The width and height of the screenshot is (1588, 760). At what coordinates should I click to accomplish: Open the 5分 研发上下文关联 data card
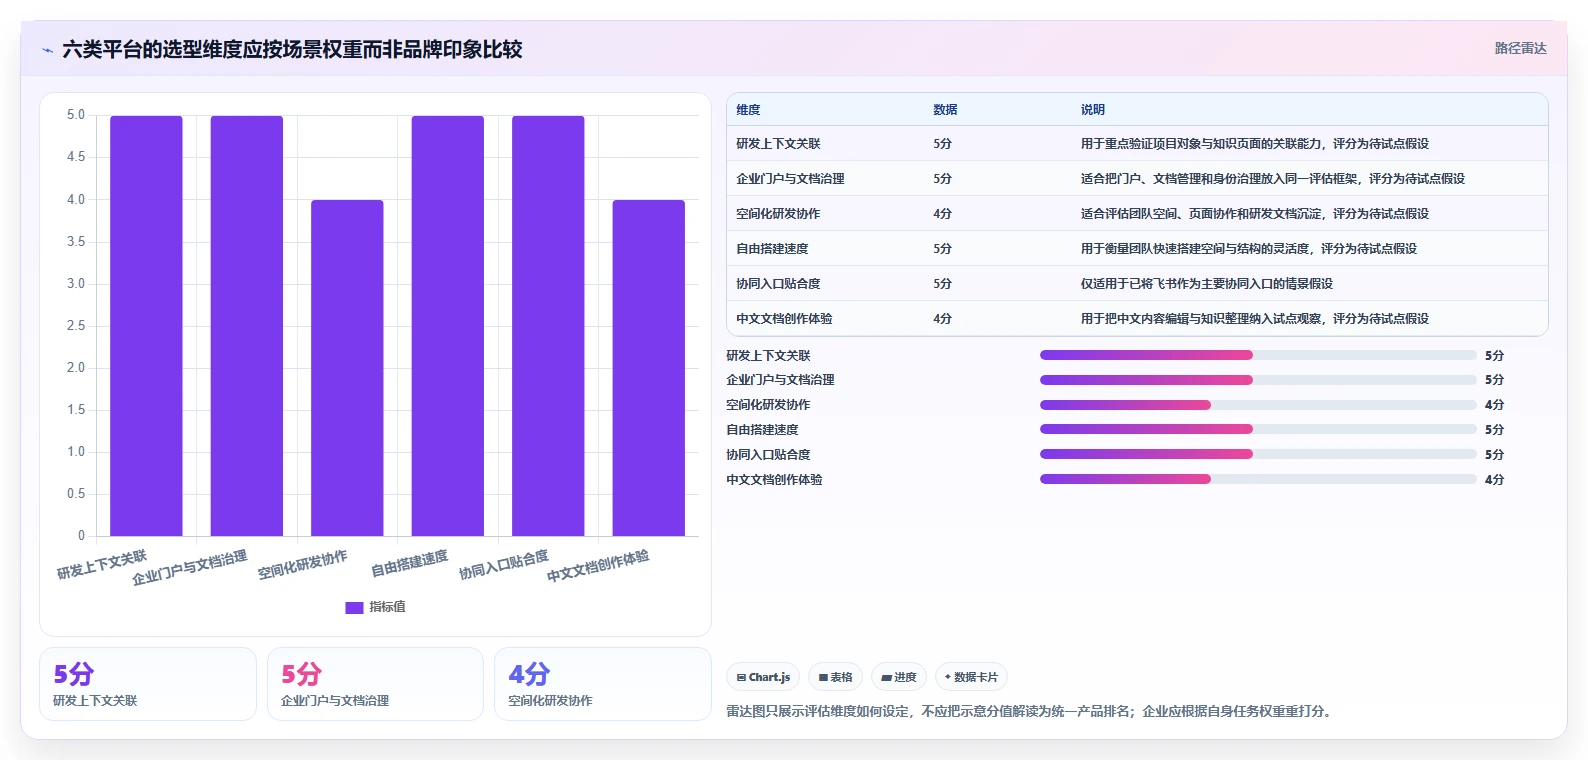tap(148, 684)
